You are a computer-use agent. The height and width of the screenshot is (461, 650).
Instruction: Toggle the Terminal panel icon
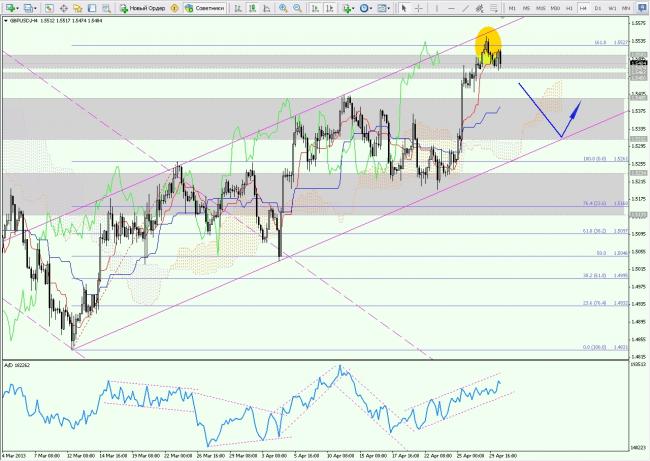[x=92, y=8]
